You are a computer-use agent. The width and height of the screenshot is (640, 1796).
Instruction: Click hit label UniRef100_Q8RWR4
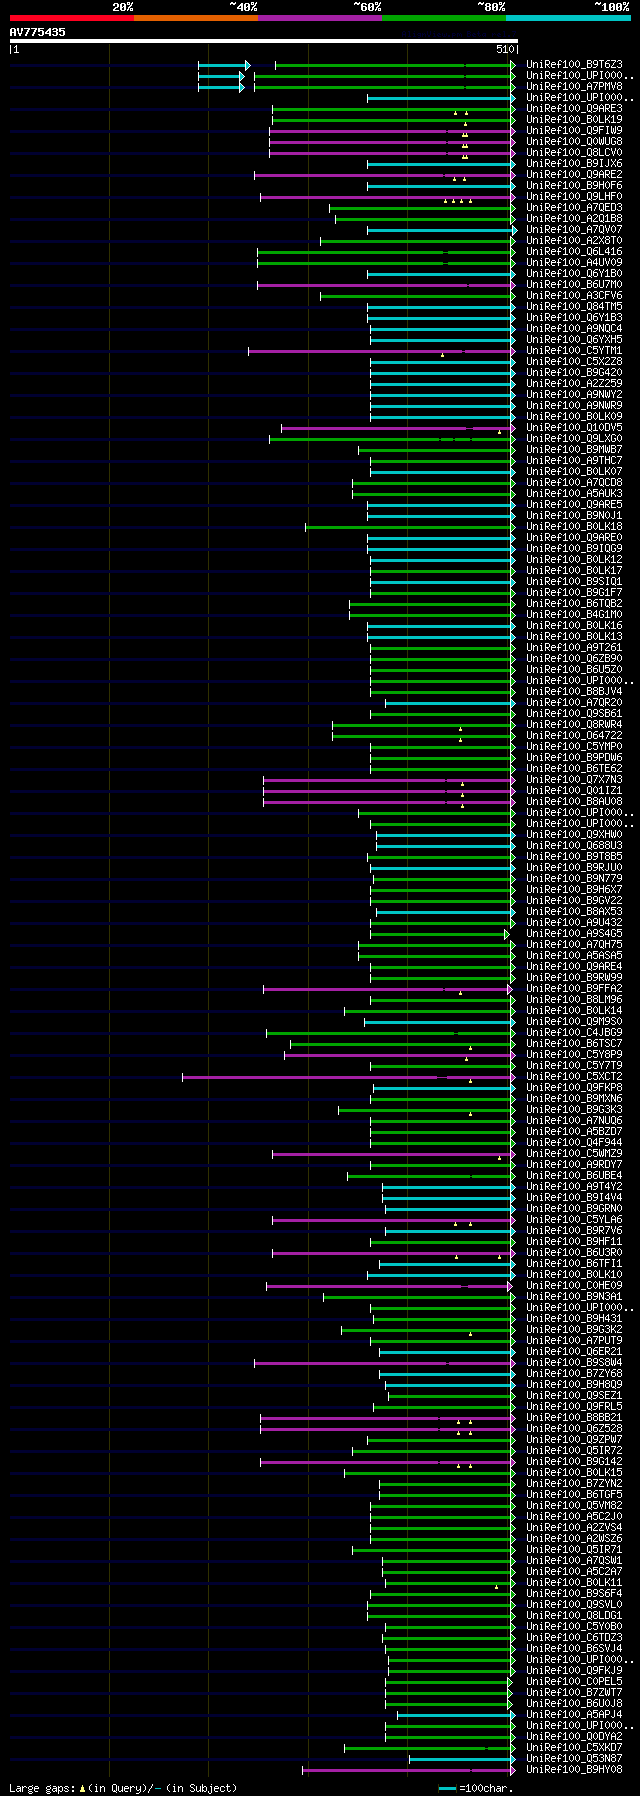(x=574, y=725)
